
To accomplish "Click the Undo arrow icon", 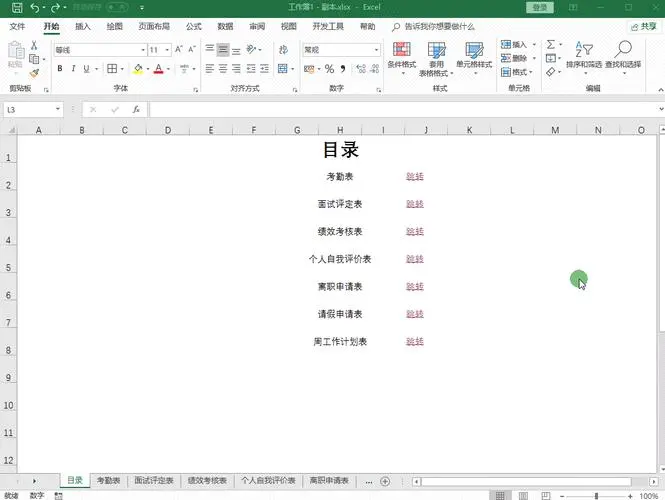I will [35, 7].
